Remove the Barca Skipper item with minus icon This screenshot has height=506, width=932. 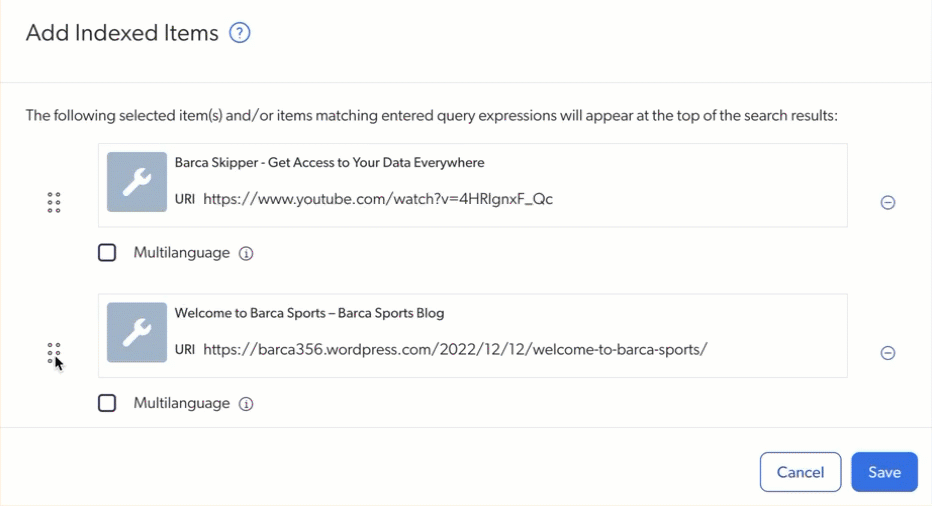[x=887, y=202]
